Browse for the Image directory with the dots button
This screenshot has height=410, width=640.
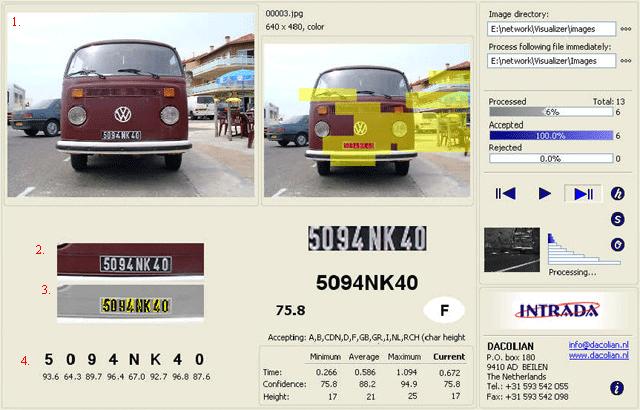626,29
